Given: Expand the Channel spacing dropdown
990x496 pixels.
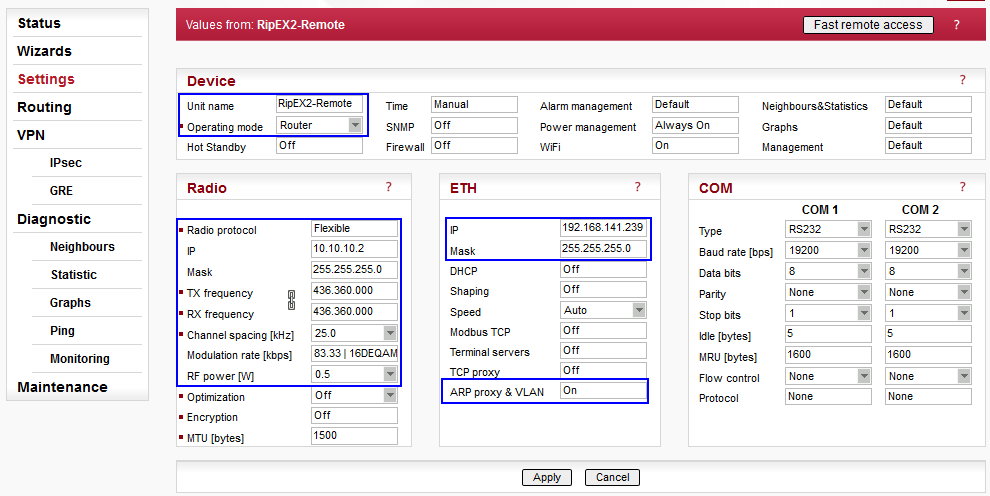Looking at the screenshot, I should [x=390, y=333].
